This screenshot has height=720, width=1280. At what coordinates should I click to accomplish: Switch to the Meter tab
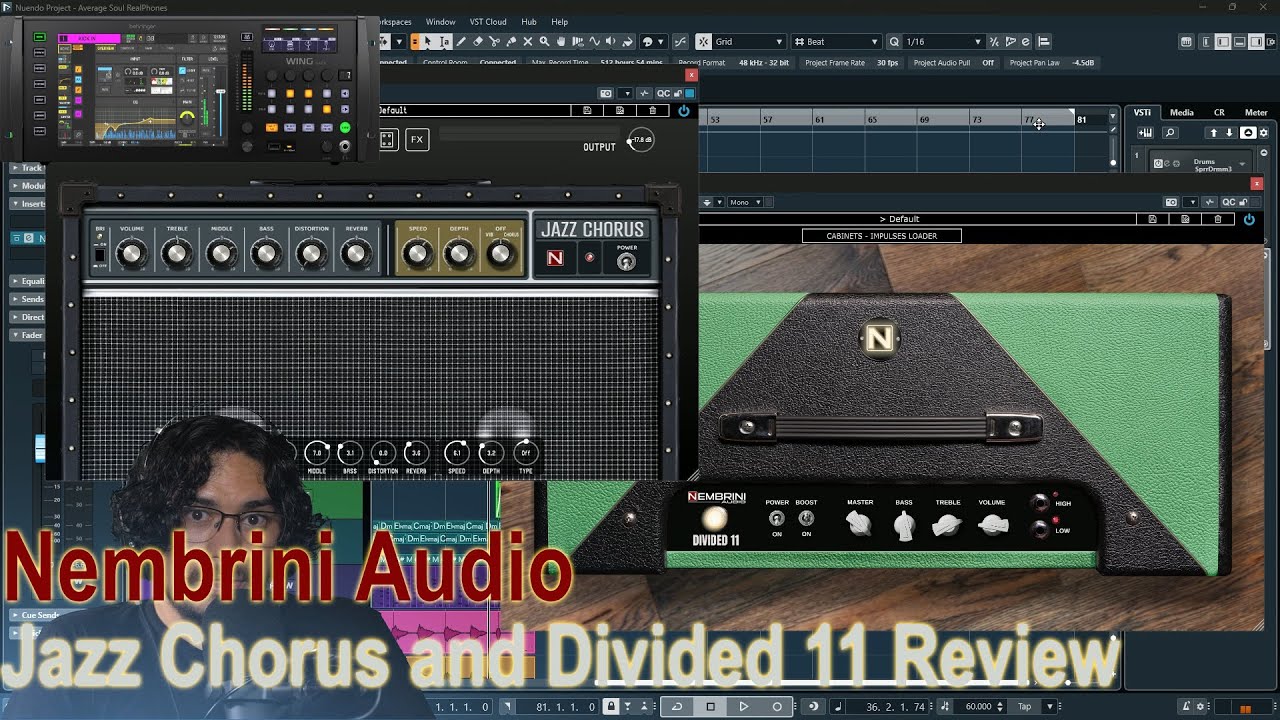point(1256,112)
